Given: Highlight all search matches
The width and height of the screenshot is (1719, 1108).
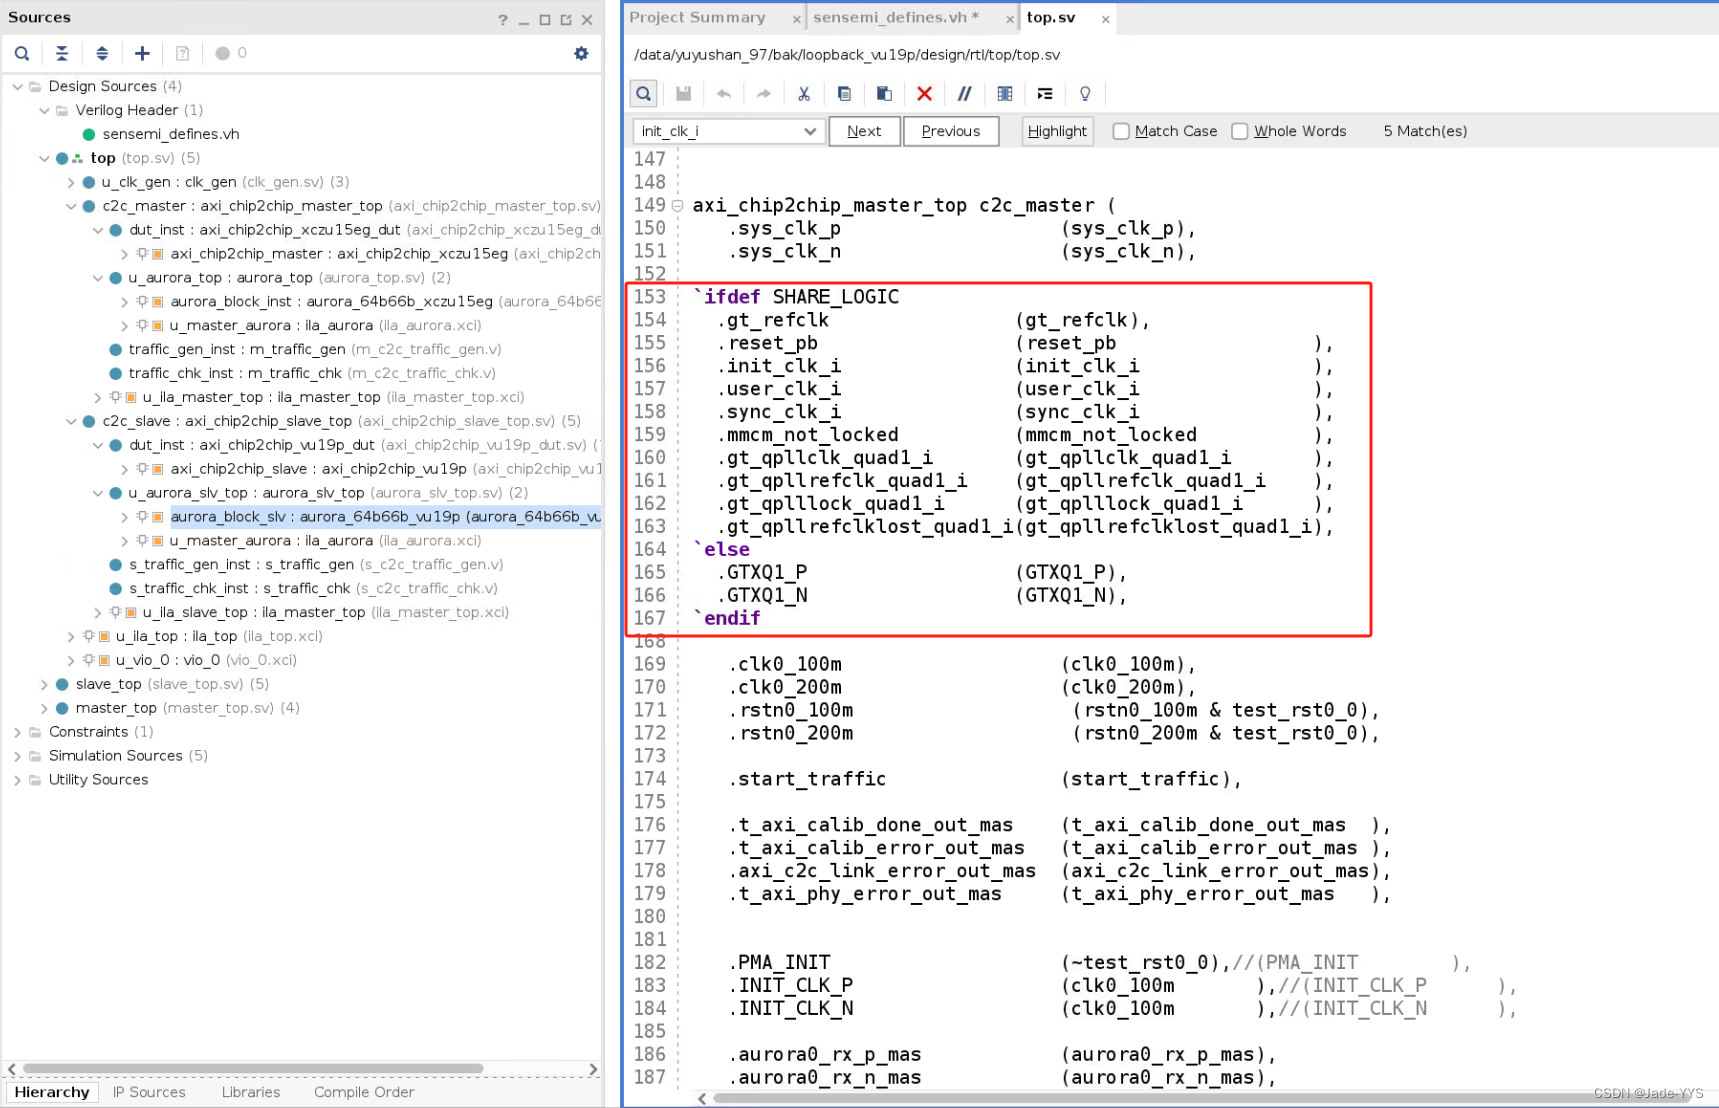Looking at the screenshot, I should [1056, 131].
